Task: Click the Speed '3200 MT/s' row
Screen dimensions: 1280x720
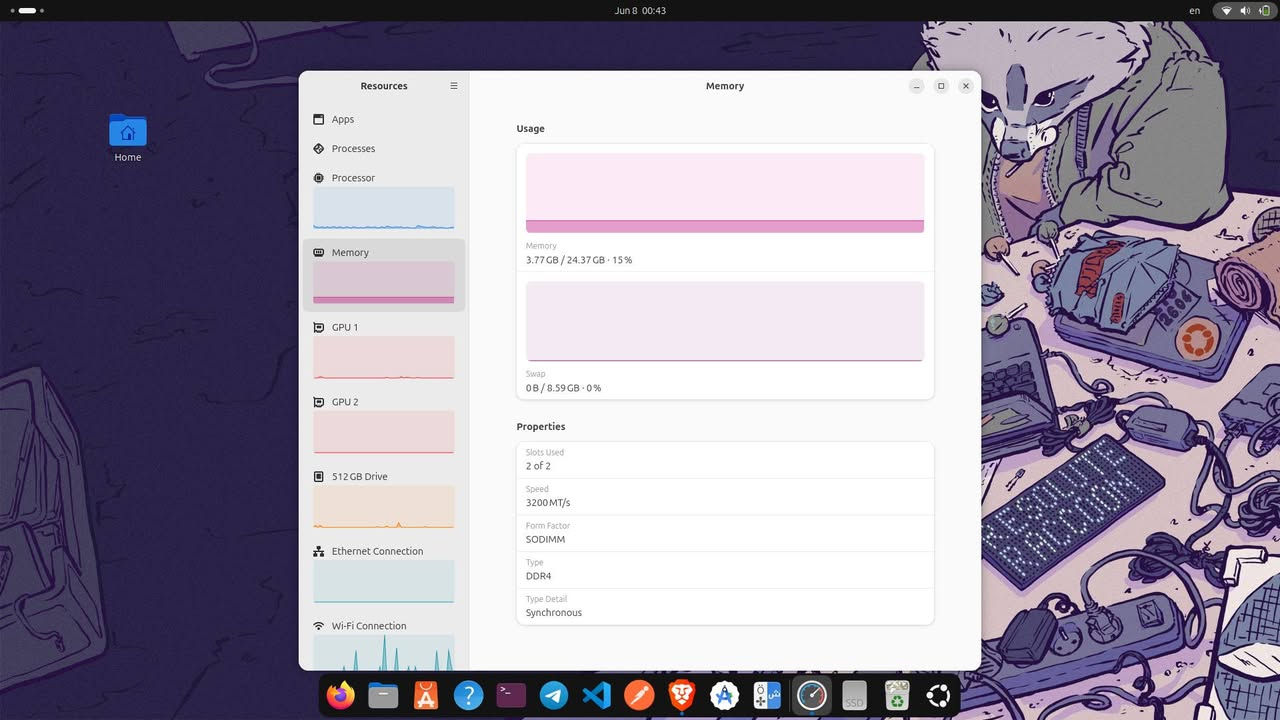Action: click(725, 496)
